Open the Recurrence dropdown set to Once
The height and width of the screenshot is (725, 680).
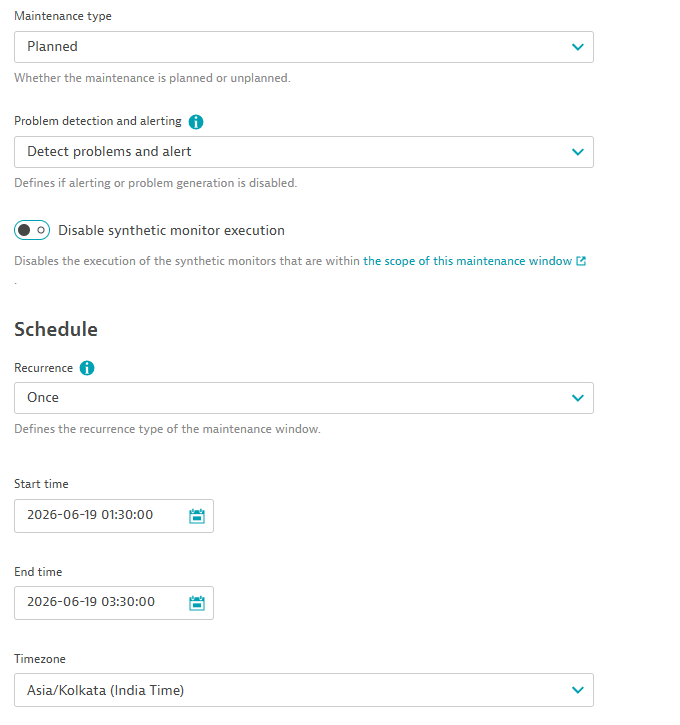pyautogui.click(x=304, y=398)
